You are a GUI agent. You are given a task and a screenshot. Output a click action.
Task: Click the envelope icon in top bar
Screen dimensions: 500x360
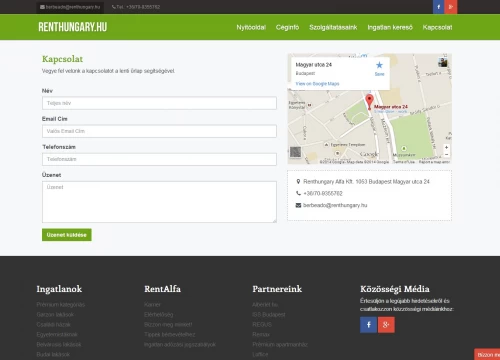42,7
